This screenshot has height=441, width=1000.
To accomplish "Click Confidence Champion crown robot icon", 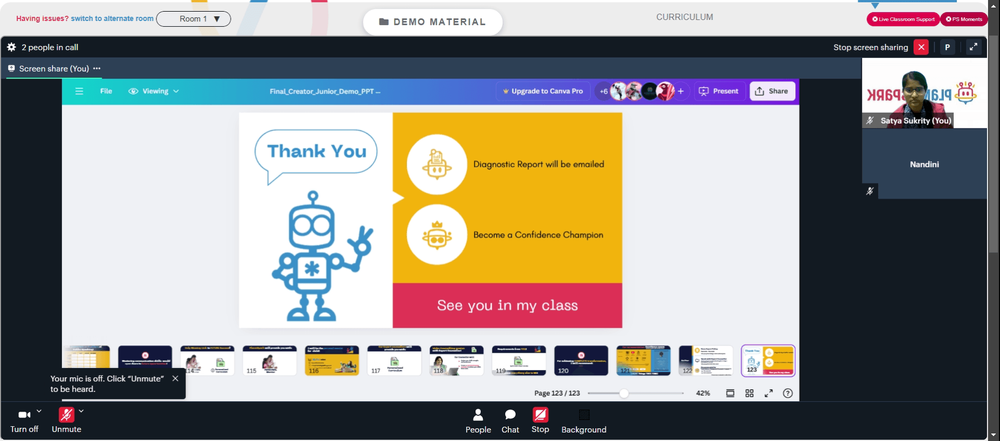I will [437, 235].
